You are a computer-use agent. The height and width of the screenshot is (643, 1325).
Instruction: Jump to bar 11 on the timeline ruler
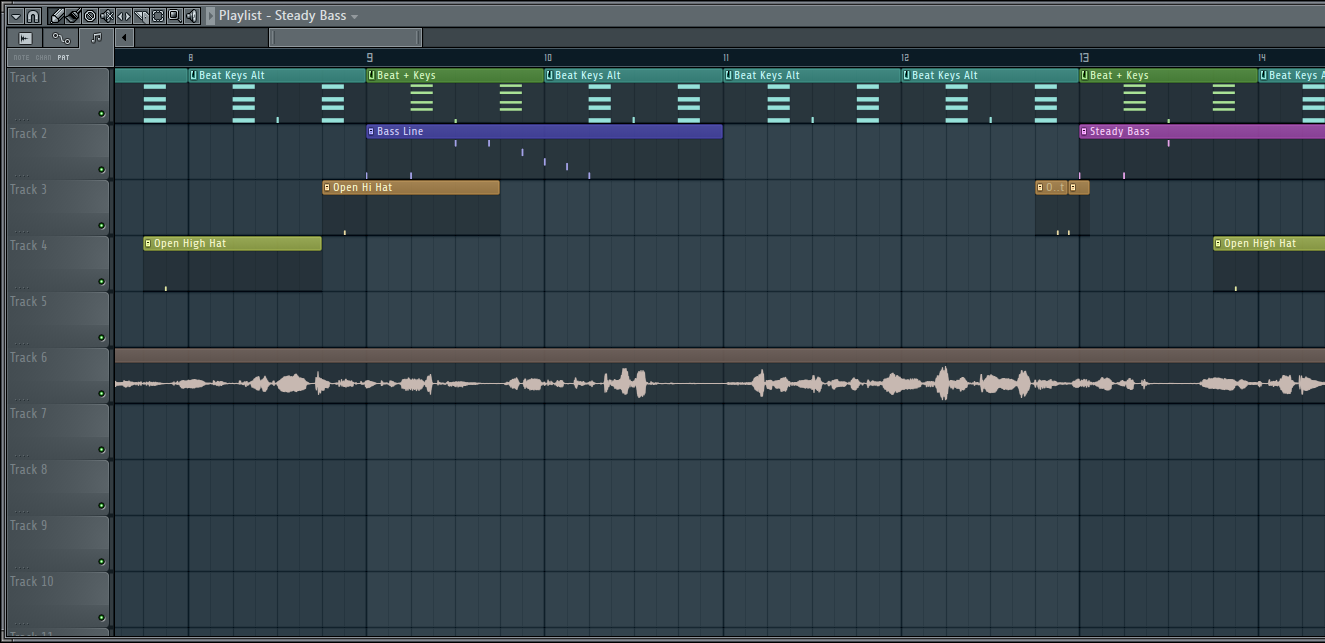726,58
